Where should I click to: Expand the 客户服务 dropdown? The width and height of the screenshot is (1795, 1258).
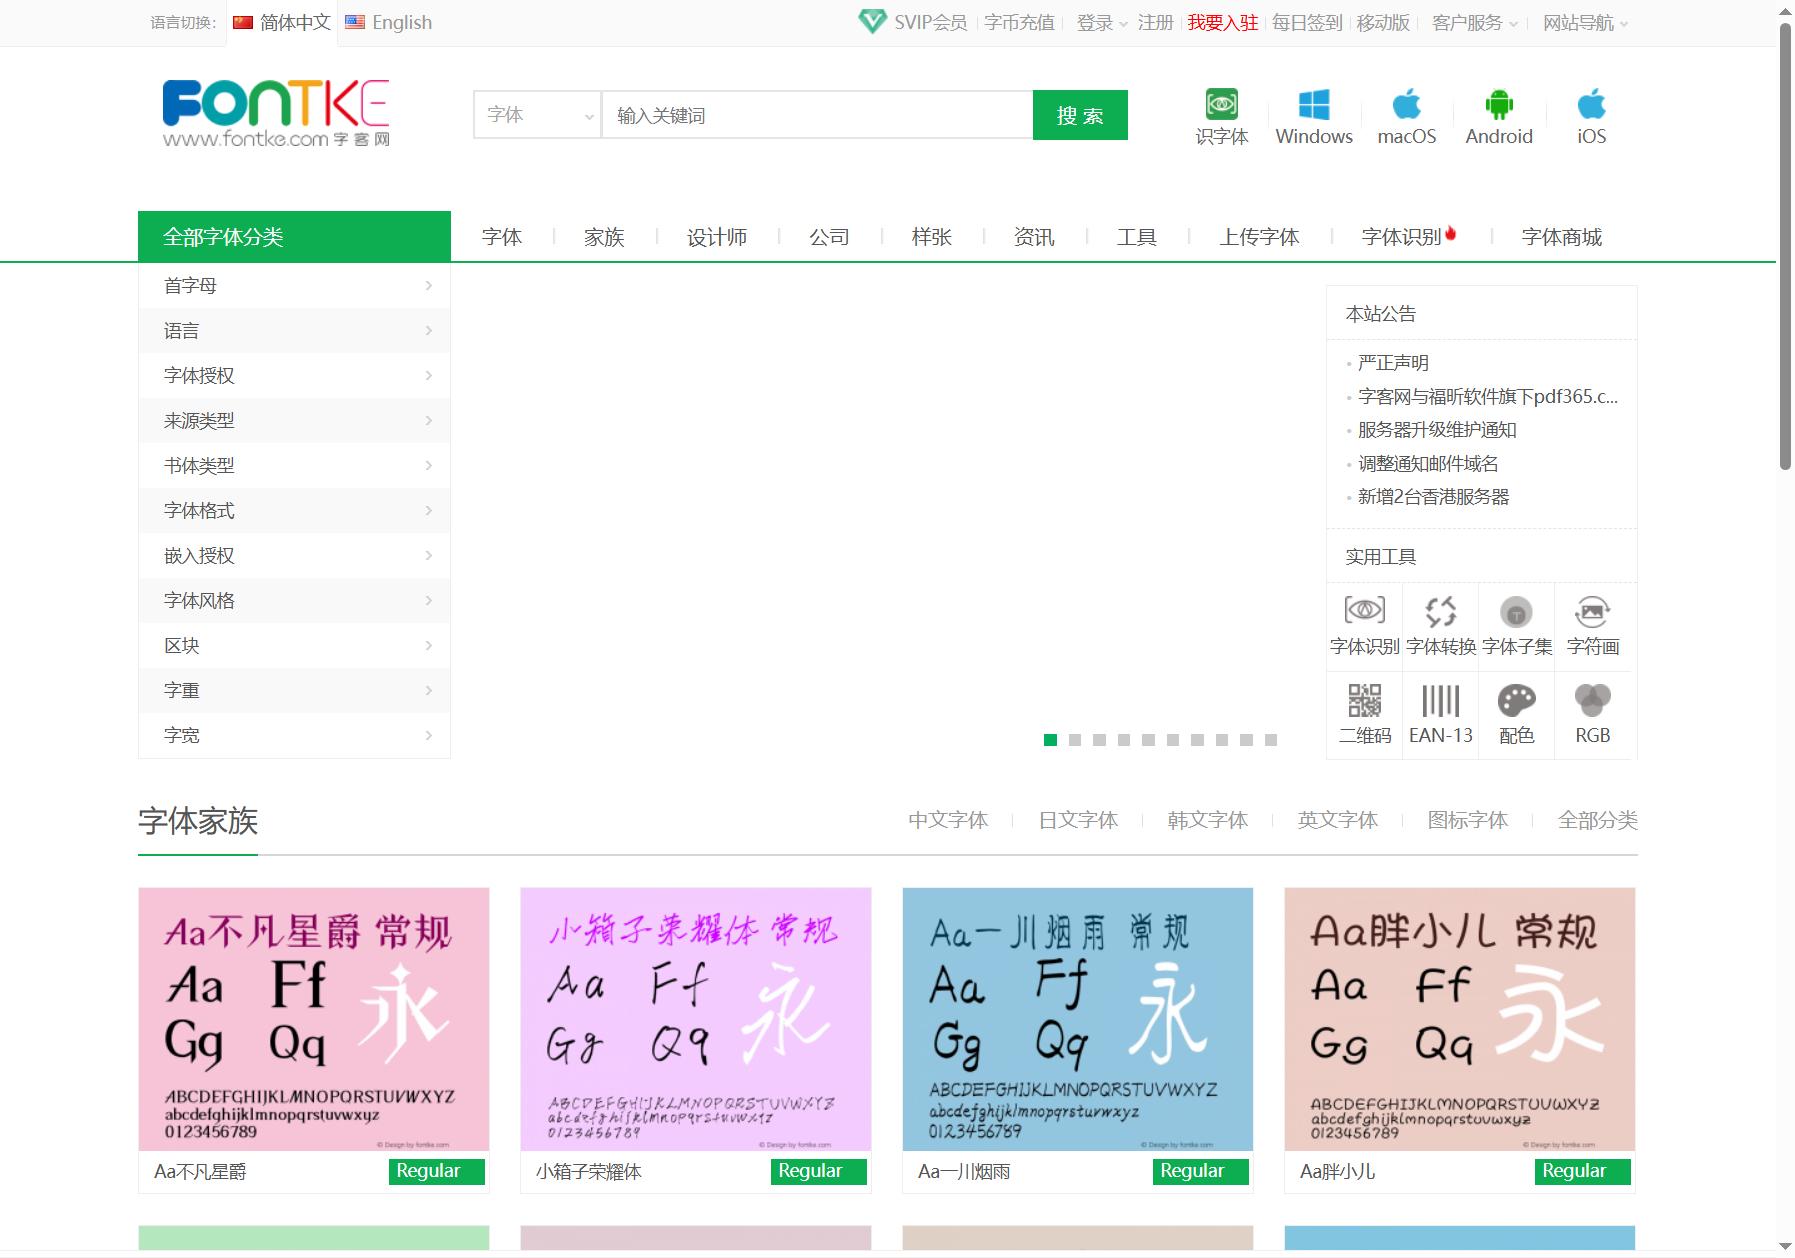pyautogui.click(x=1475, y=23)
